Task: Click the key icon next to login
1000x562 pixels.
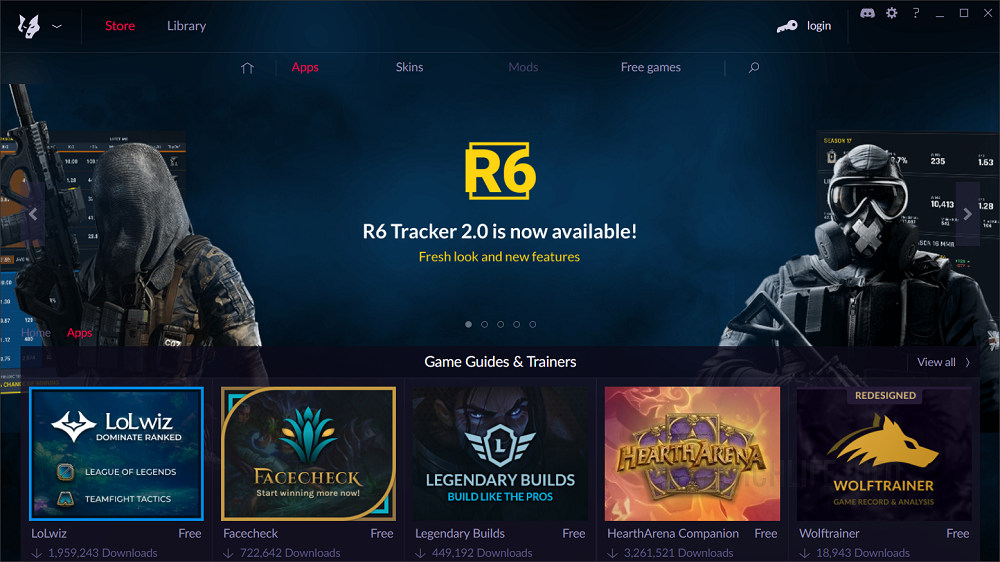Action: (787, 26)
